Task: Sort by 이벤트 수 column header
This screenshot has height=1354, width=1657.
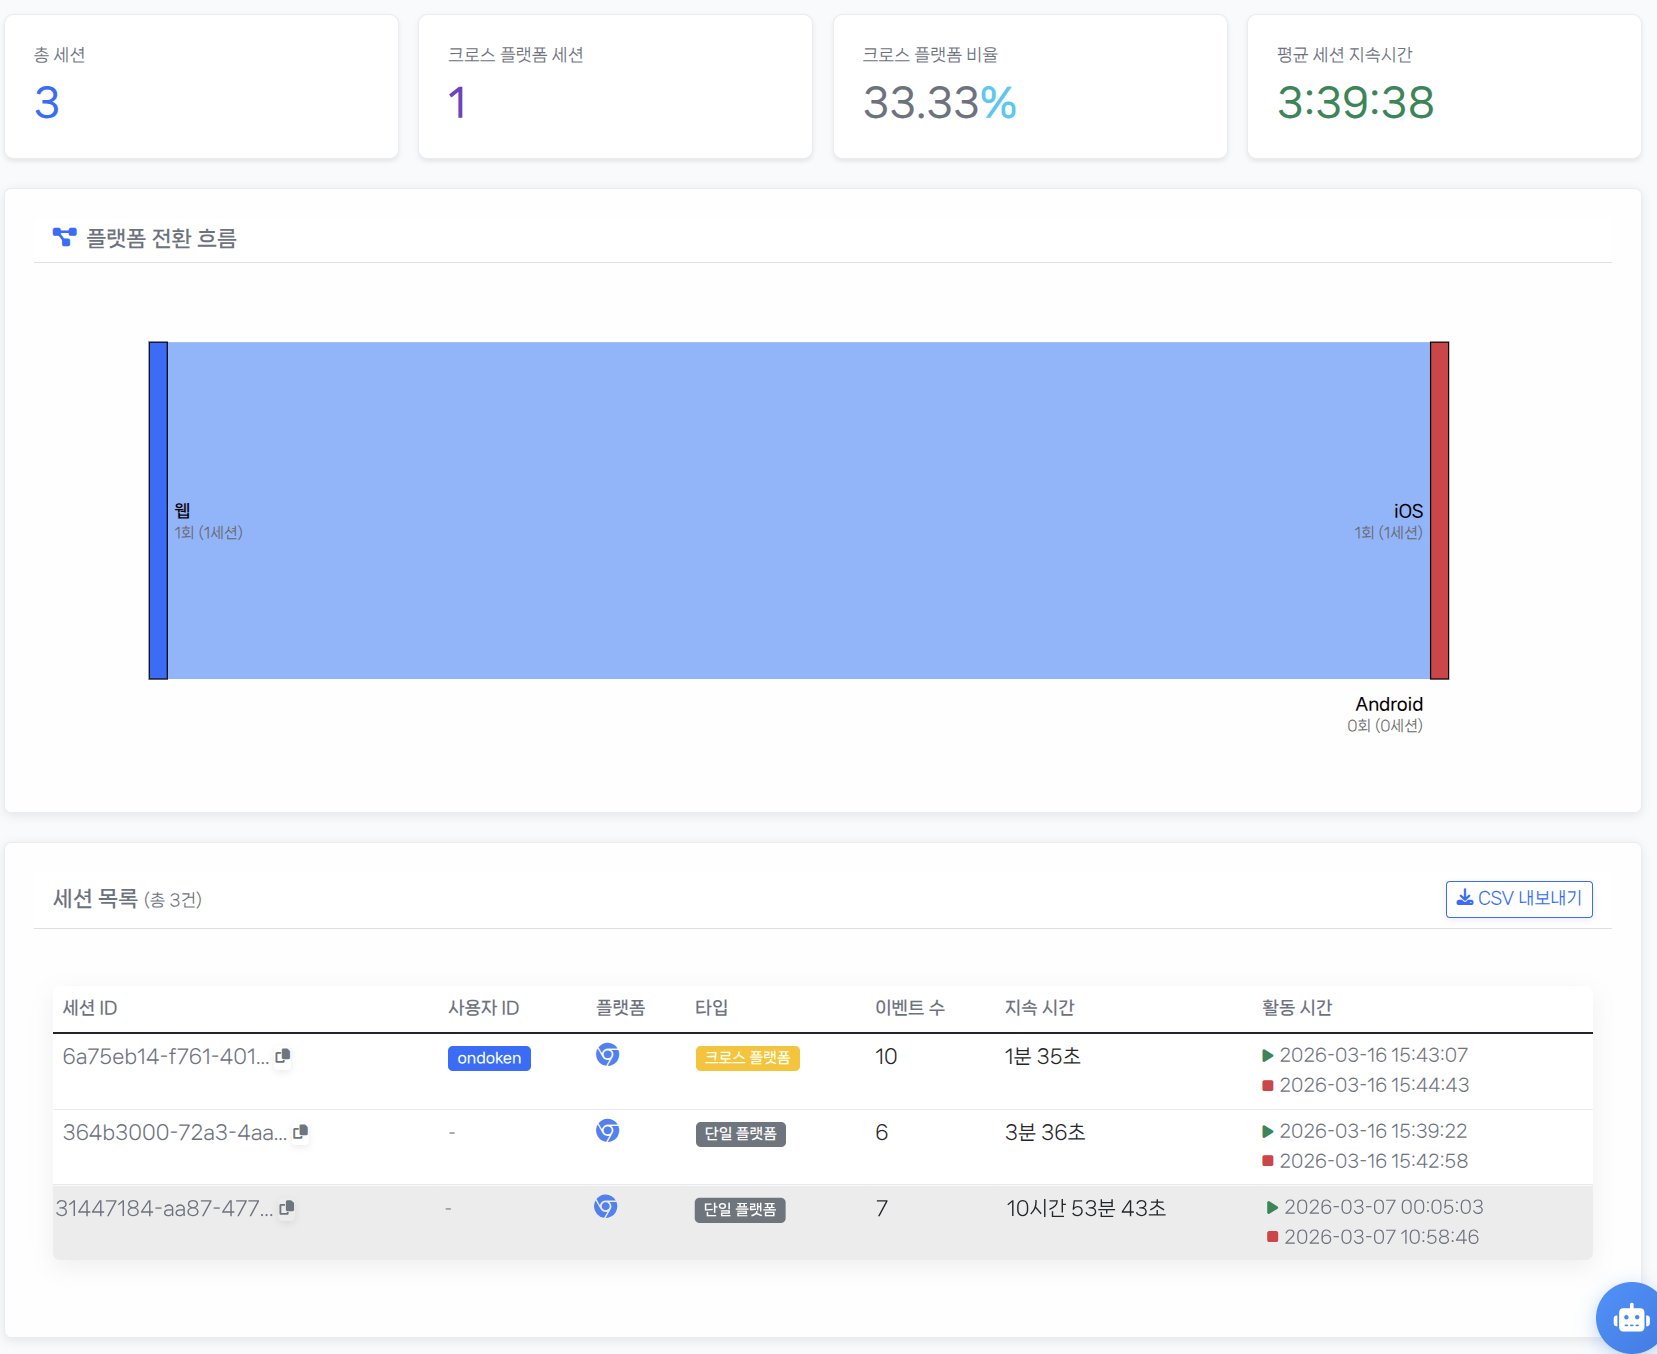Action: (x=909, y=1008)
